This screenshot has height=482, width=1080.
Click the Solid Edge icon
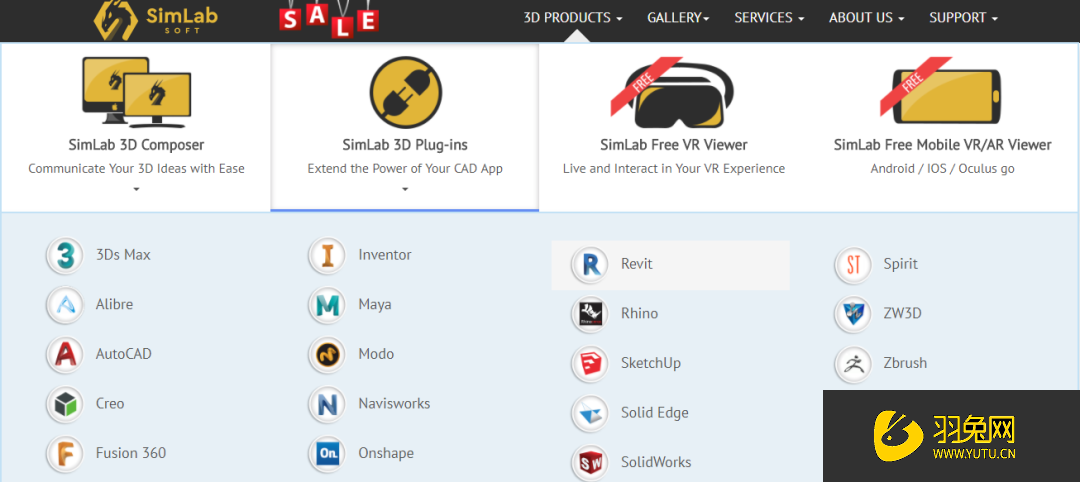click(x=590, y=412)
